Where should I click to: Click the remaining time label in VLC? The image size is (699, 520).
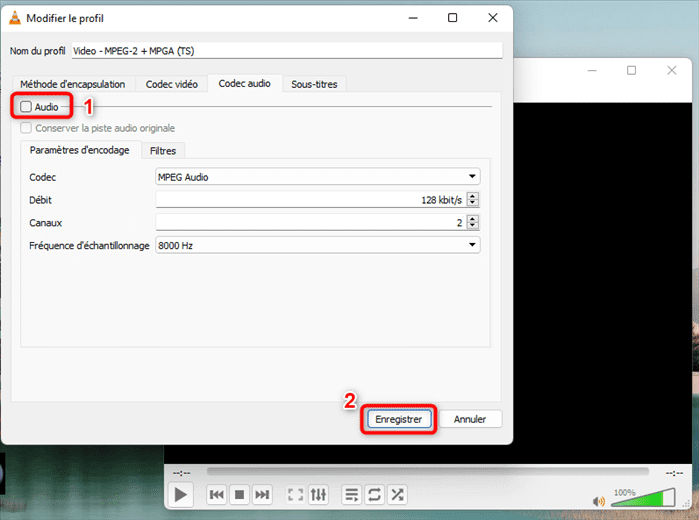coord(674,473)
